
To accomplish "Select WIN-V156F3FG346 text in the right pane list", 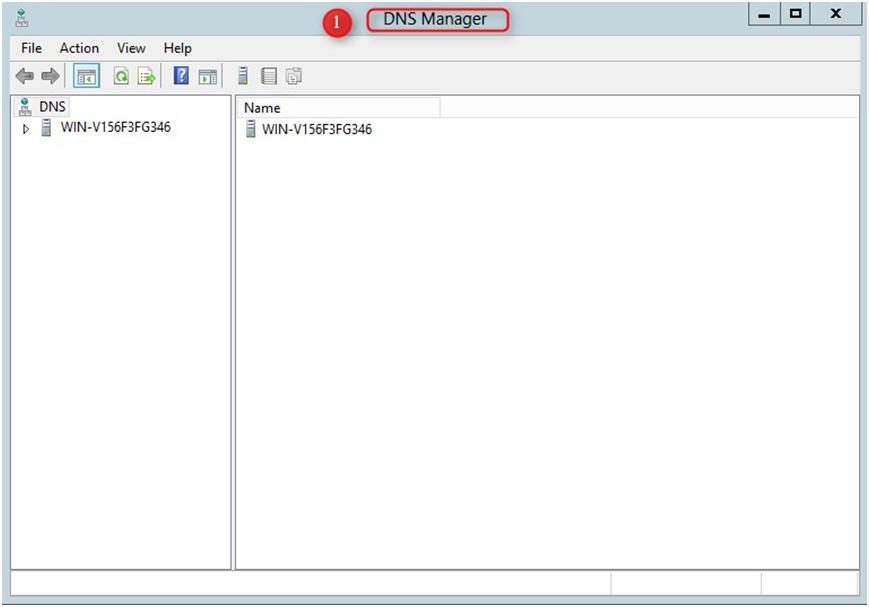I will pyautogui.click(x=316, y=129).
